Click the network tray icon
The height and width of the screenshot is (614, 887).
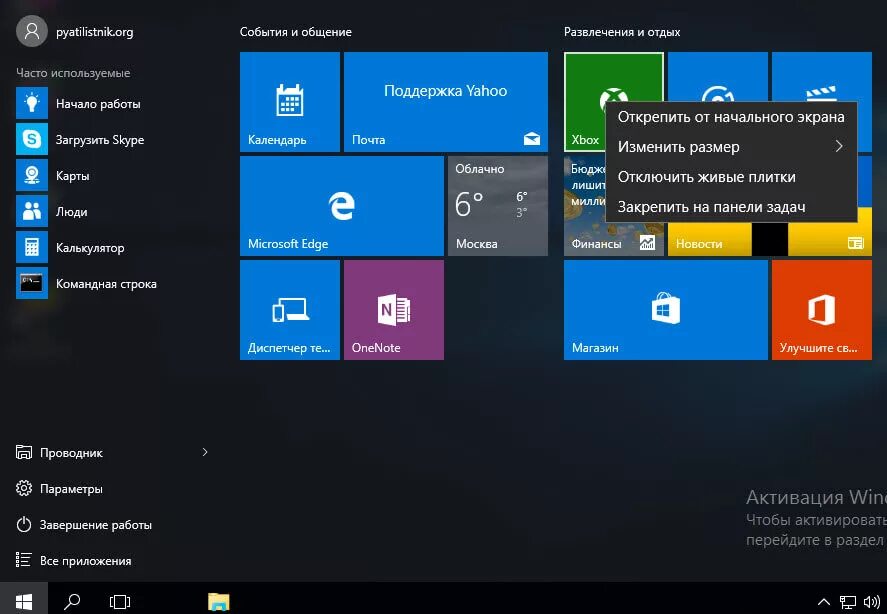pos(847,602)
